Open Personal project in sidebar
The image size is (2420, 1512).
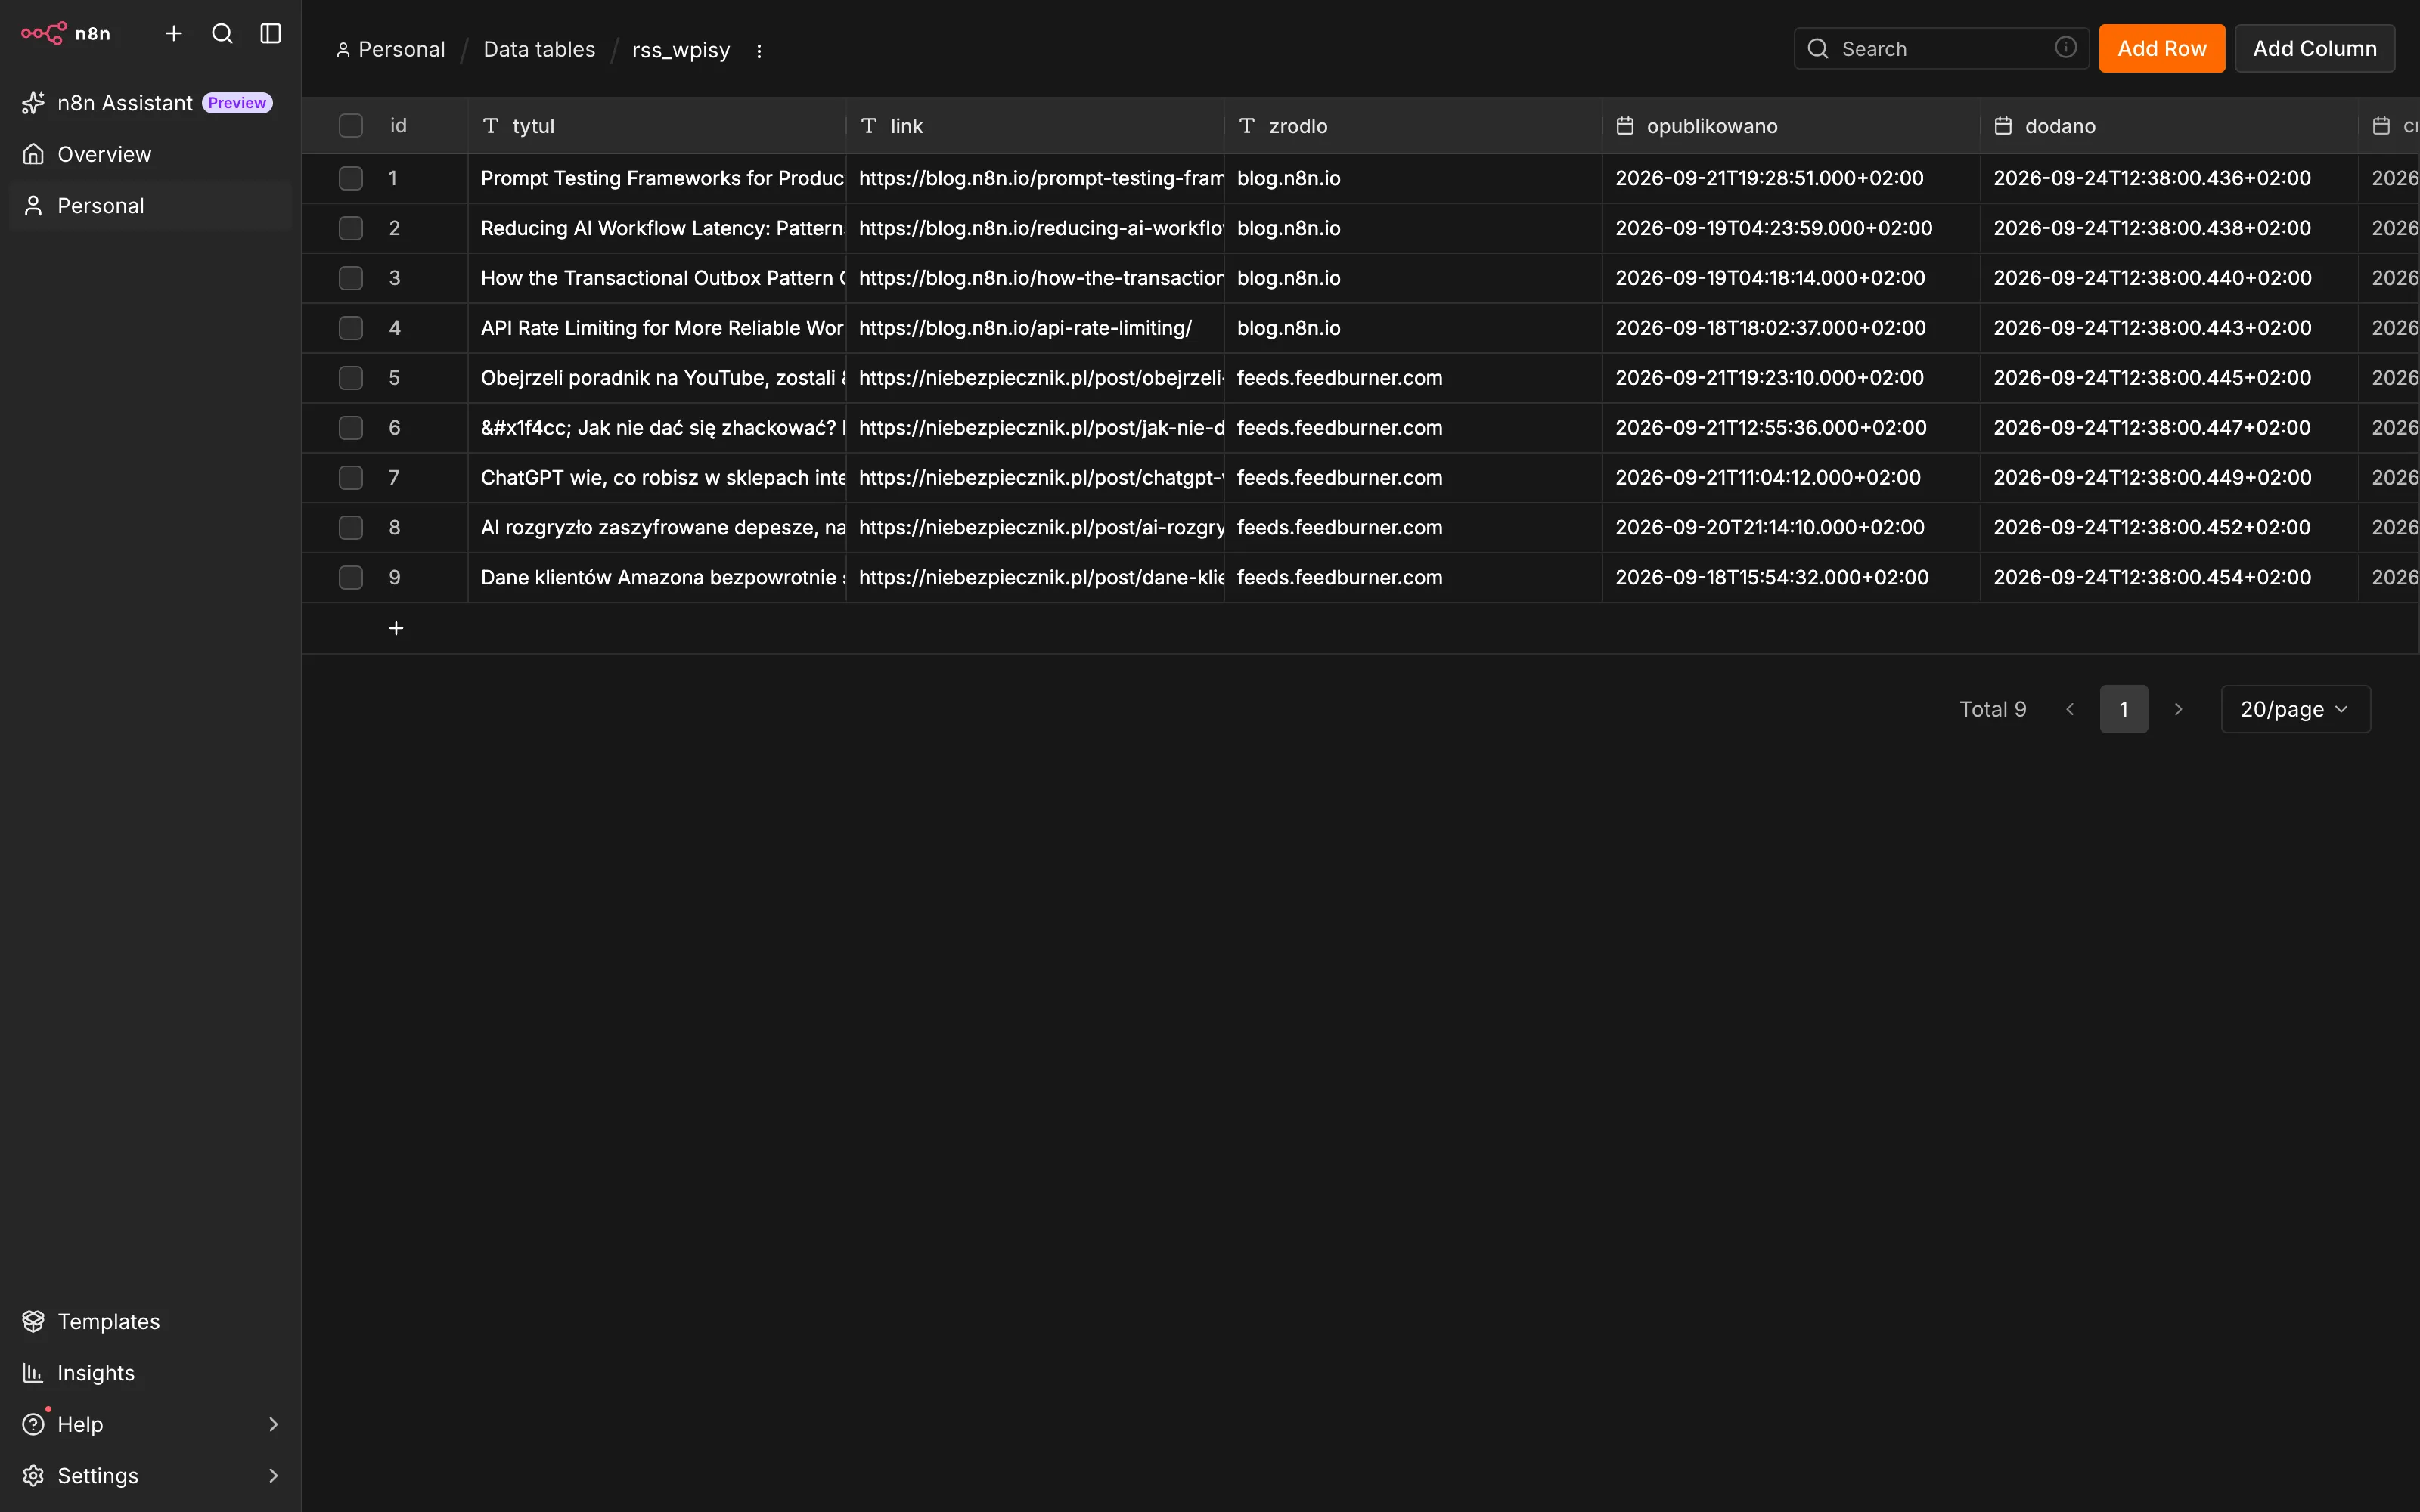151,206
